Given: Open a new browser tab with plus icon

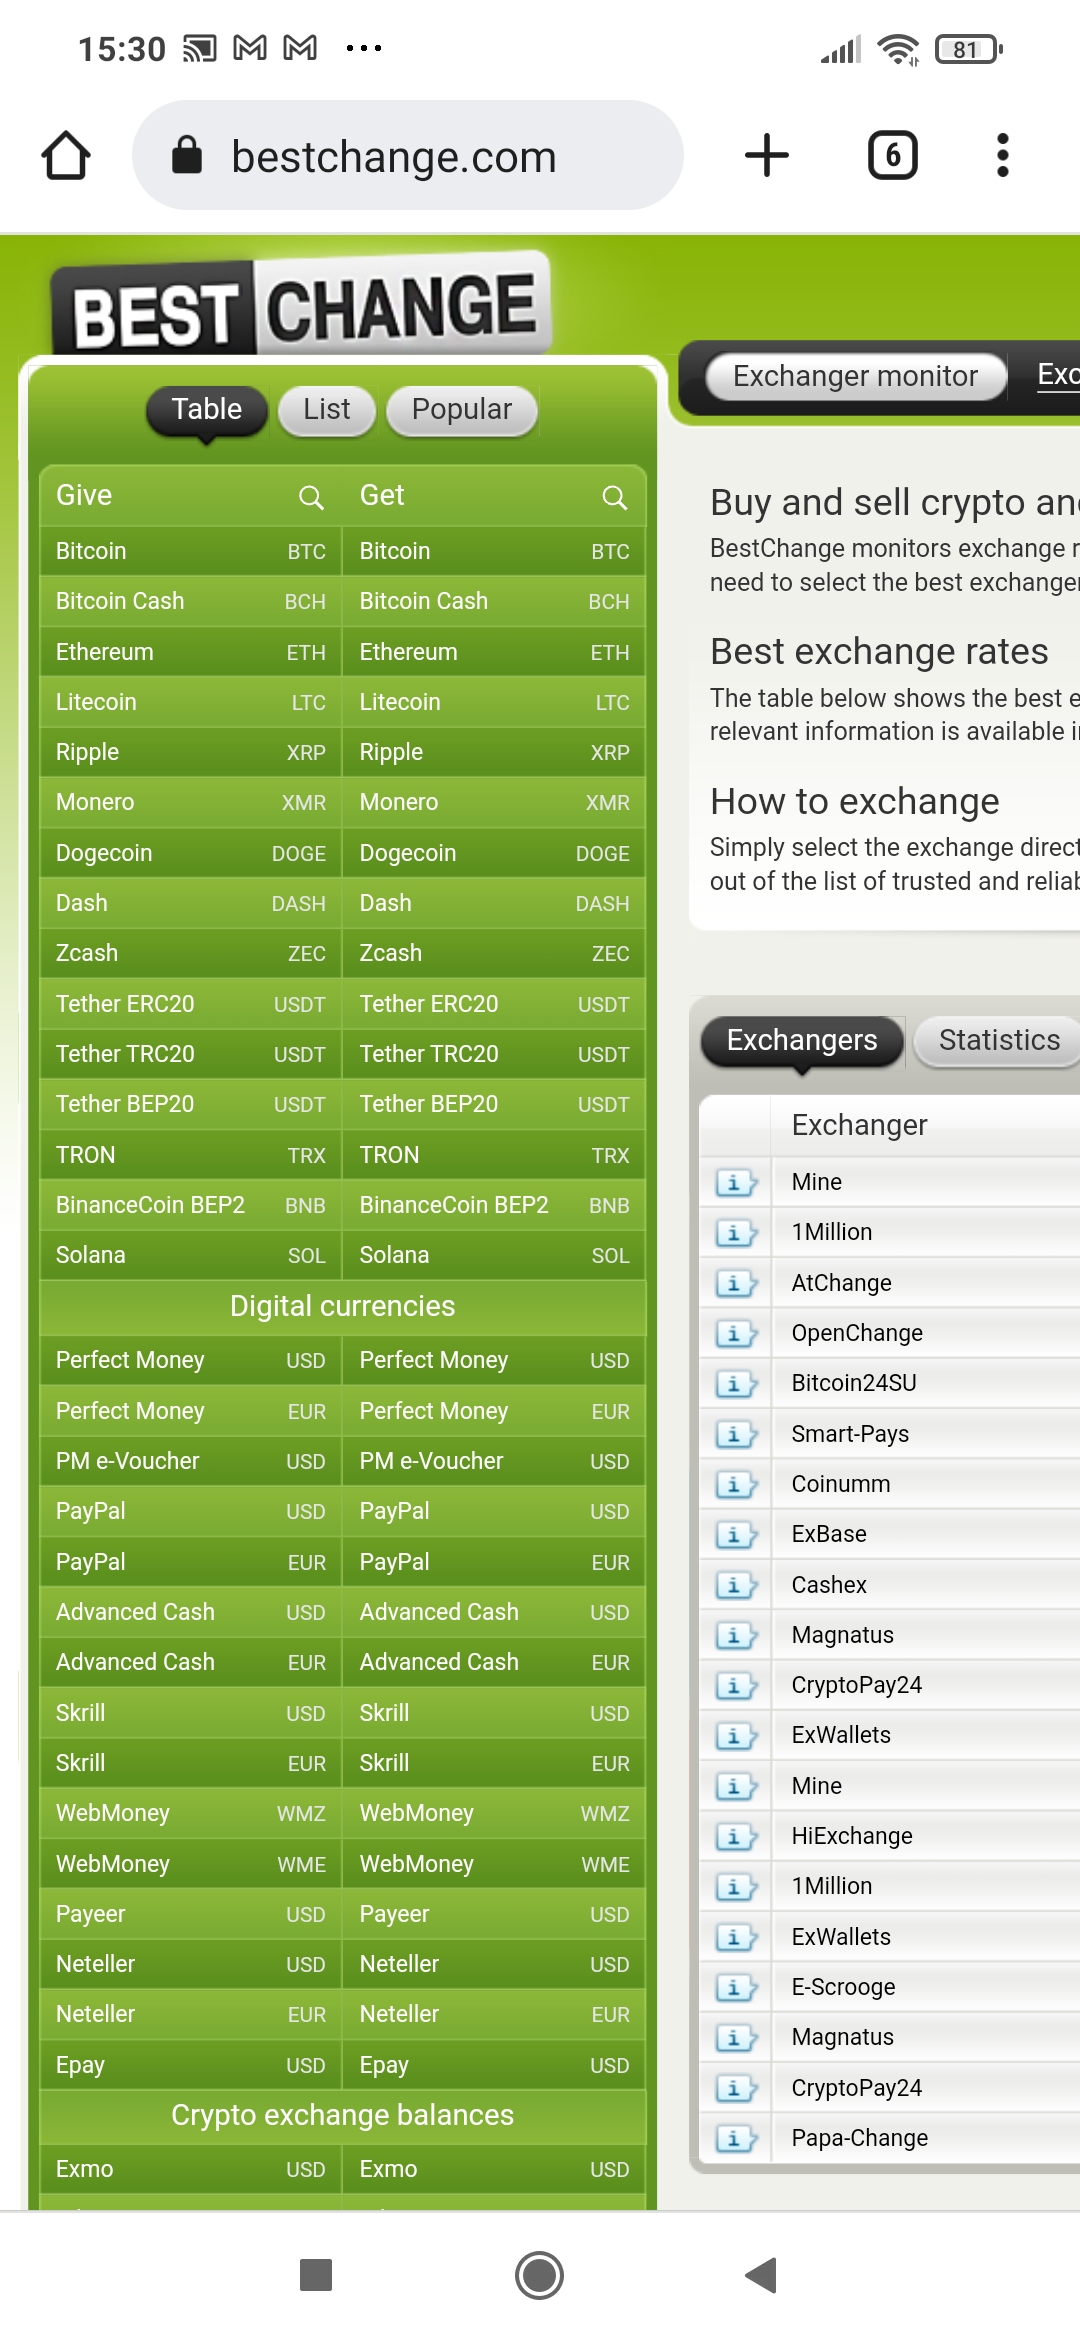Looking at the screenshot, I should click(x=767, y=156).
